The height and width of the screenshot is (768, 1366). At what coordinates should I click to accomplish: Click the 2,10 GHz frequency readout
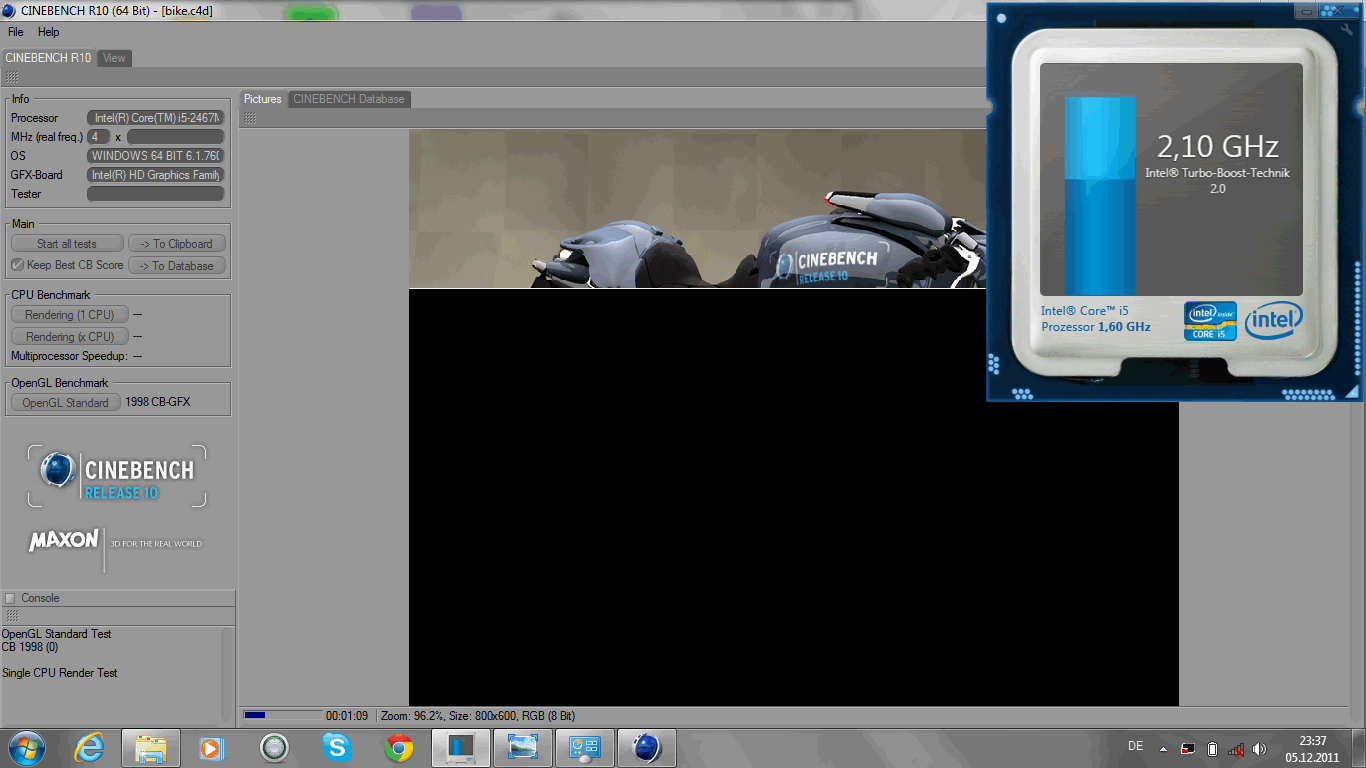[x=1218, y=147]
